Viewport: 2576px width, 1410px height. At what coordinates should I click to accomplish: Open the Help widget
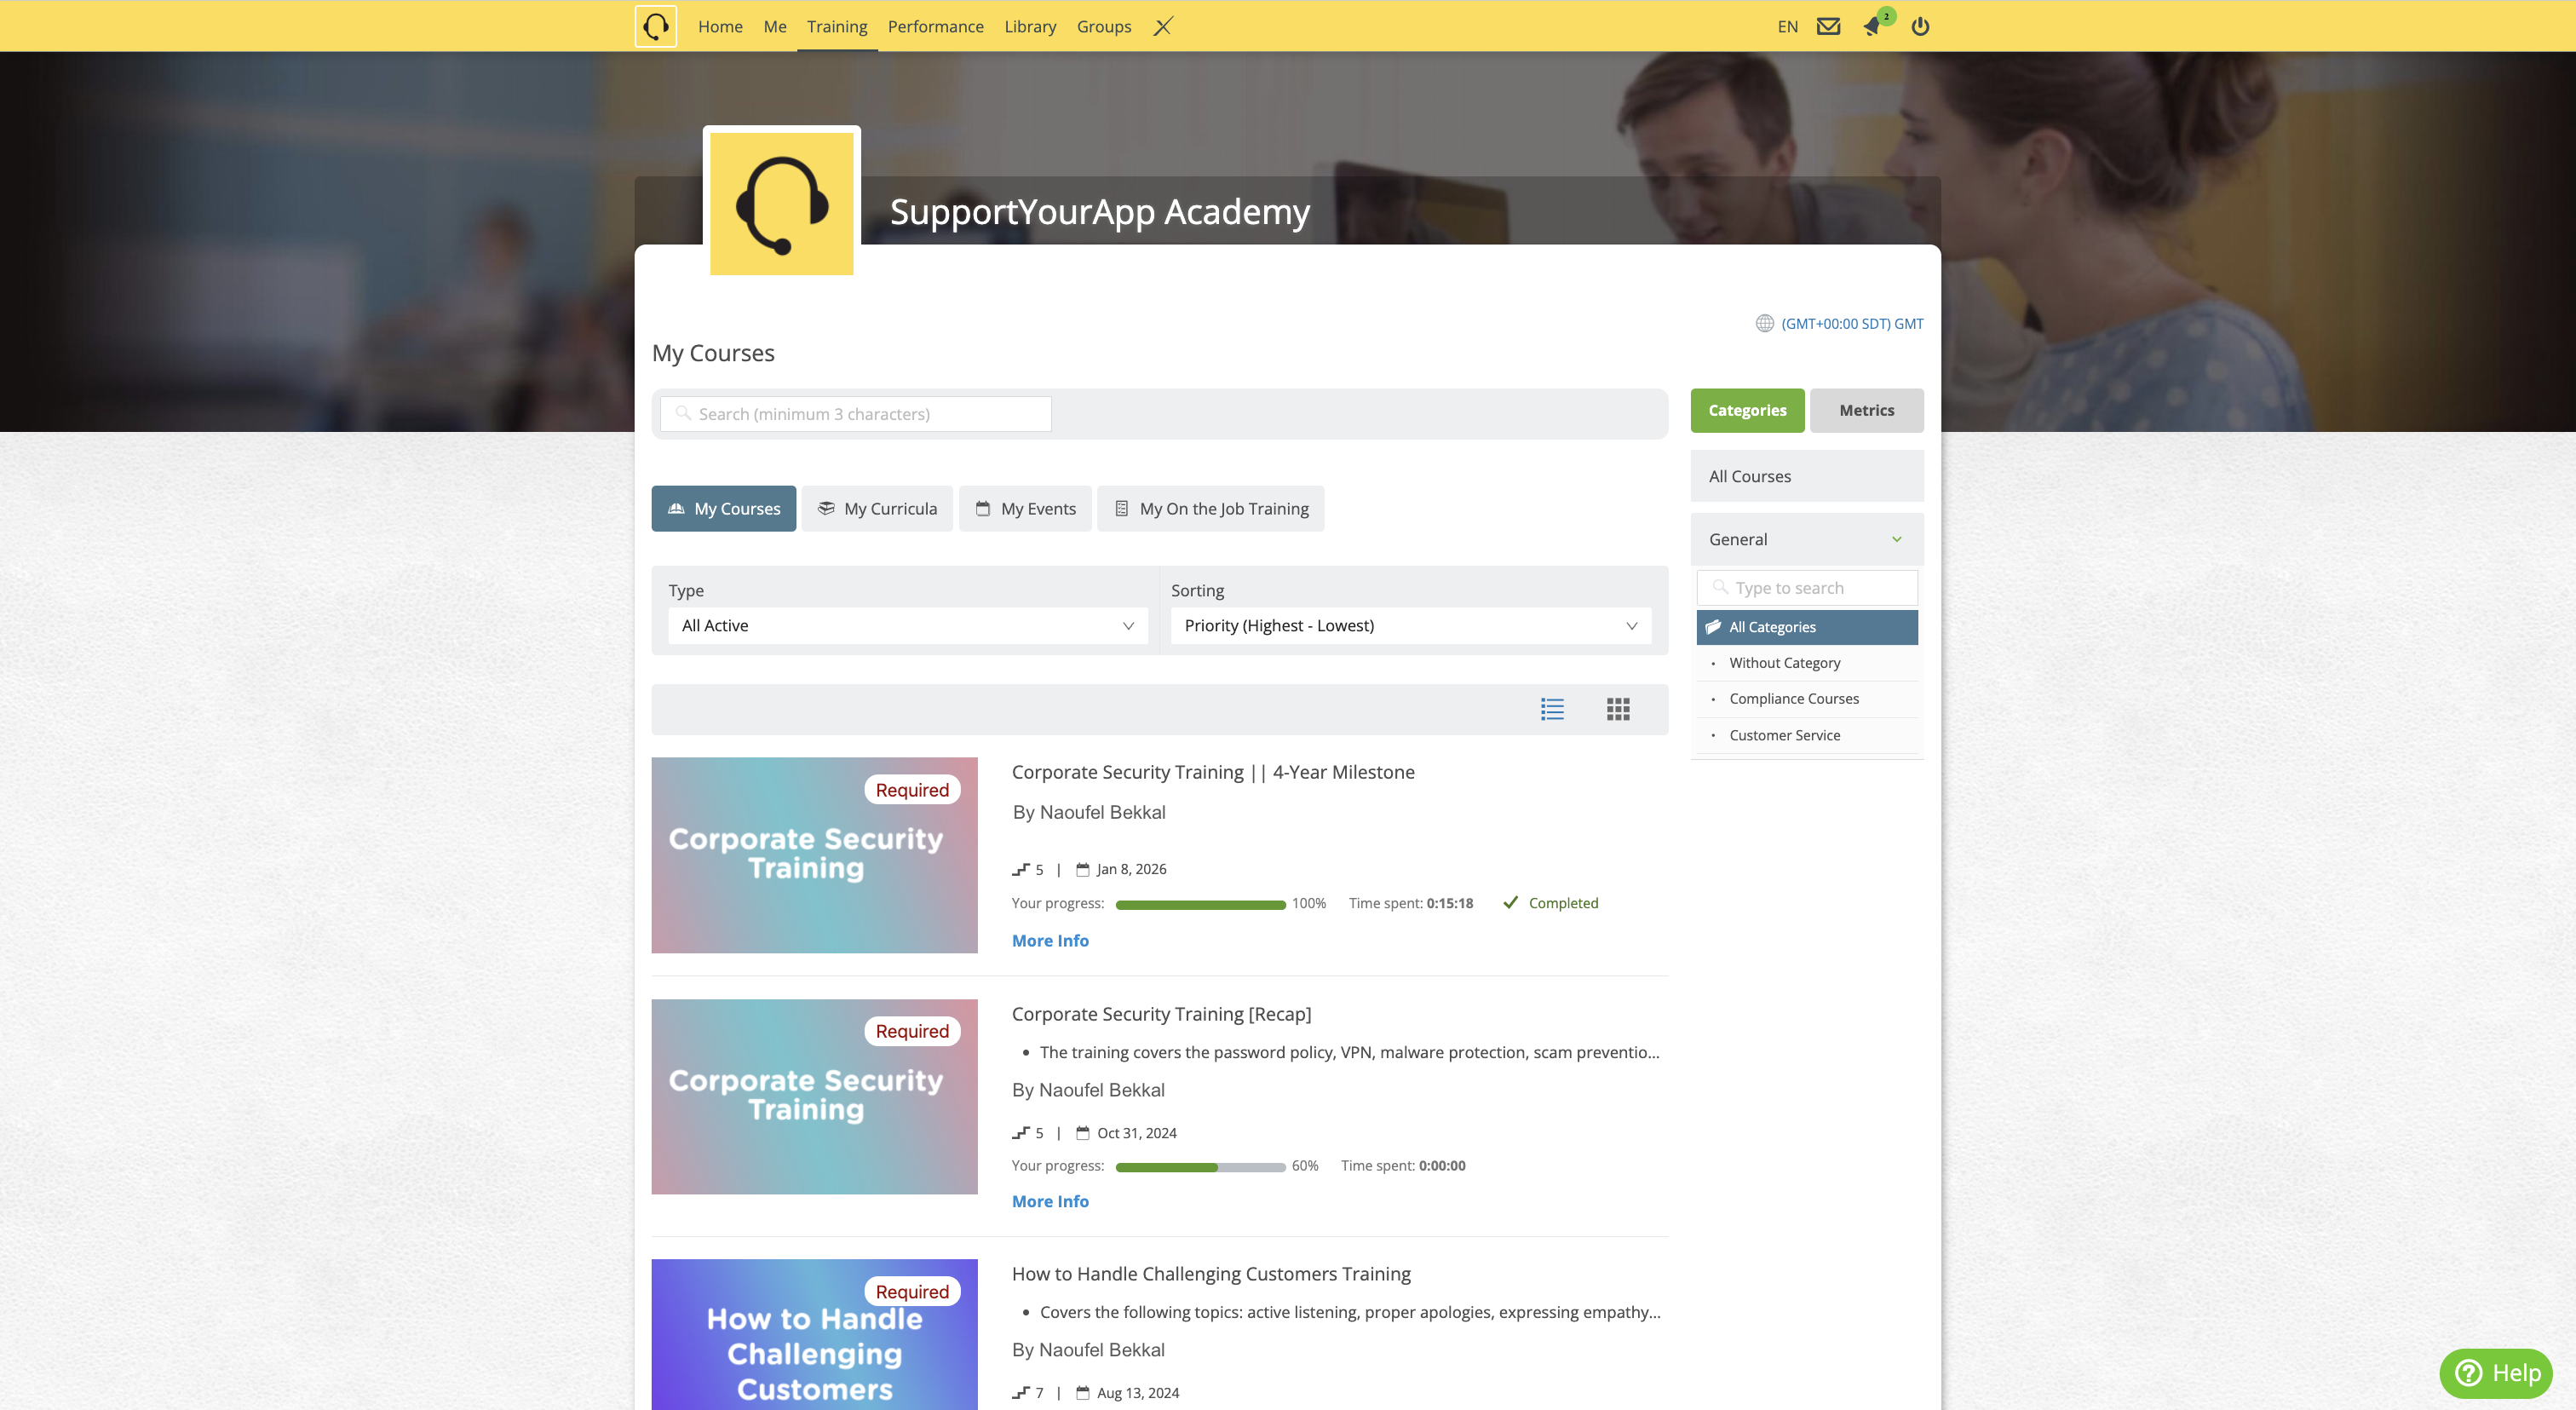coord(2495,1373)
